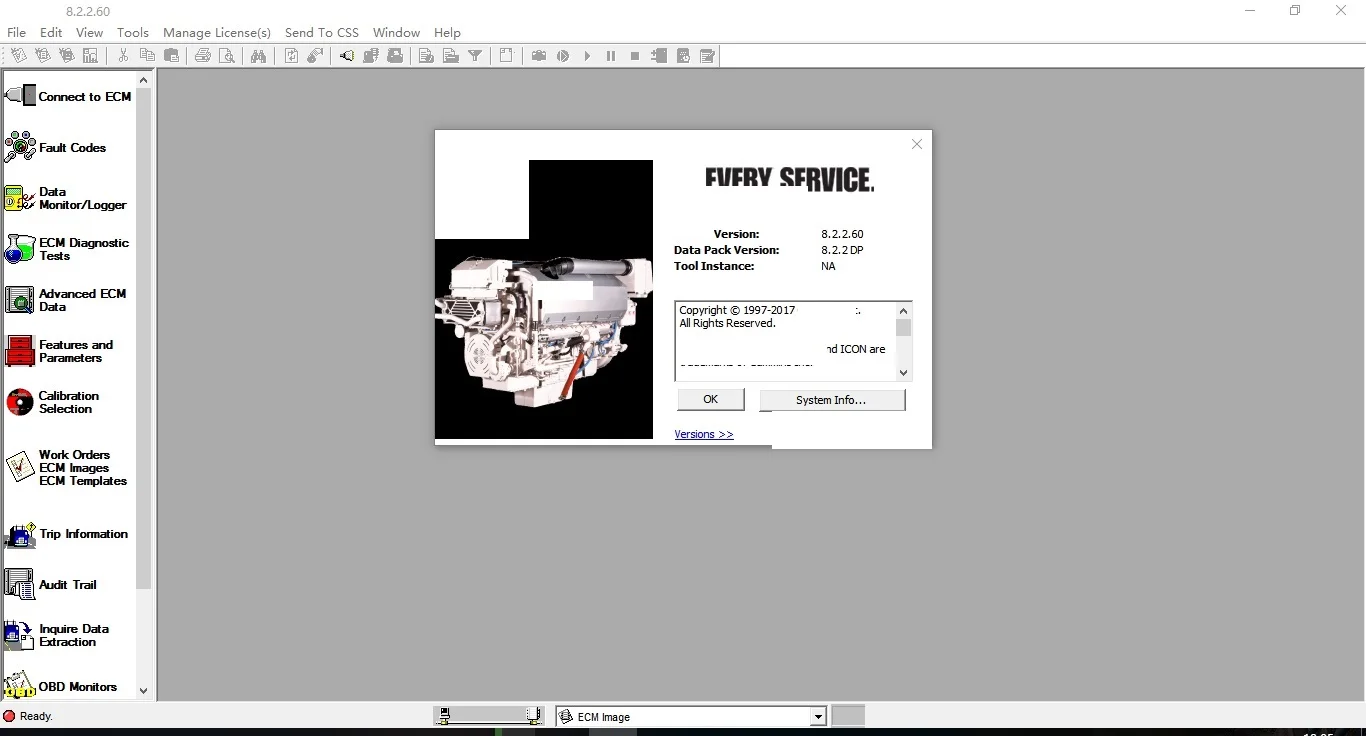Viewport: 1366px width, 736px height.
Task: Open the Window menu
Action: click(x=396, y=32)
